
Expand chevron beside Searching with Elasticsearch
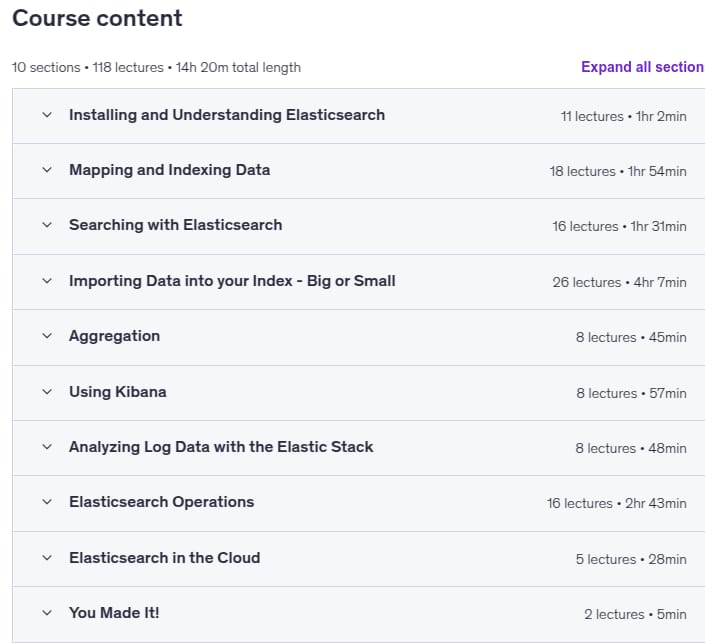pyautogui.click(x=47, y=225)
